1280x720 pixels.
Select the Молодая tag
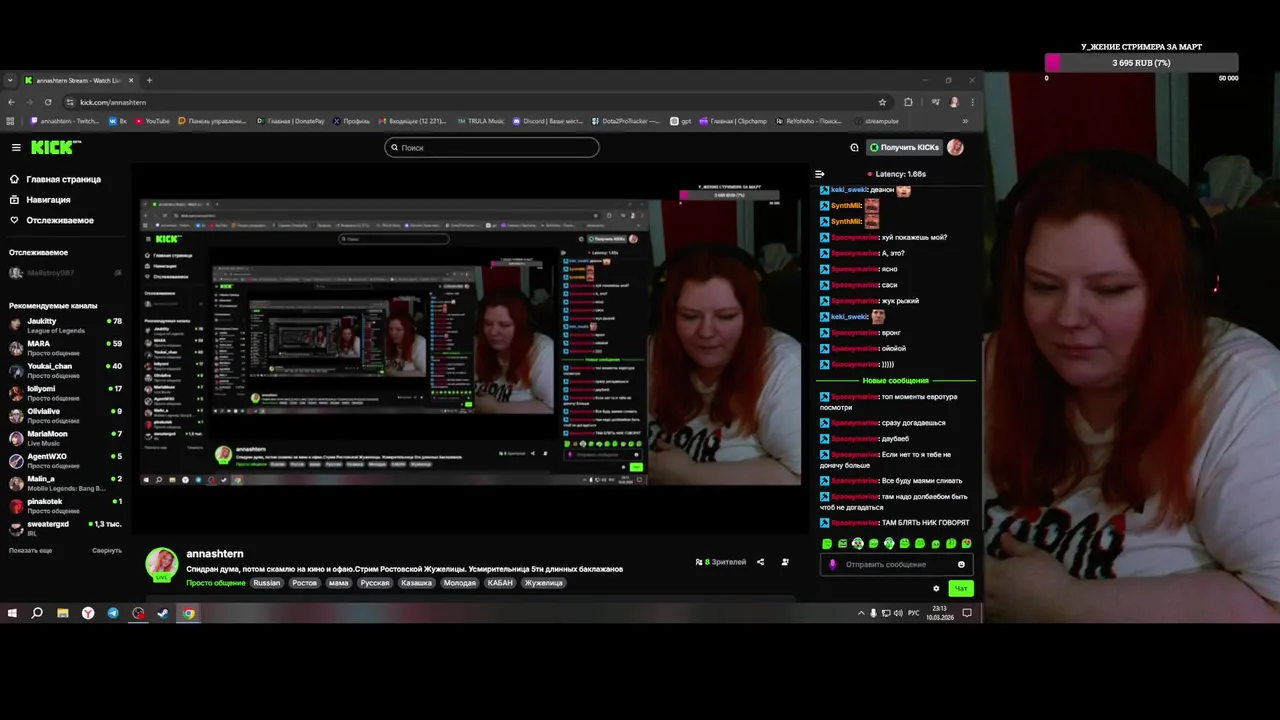click(x=460, y=583)
